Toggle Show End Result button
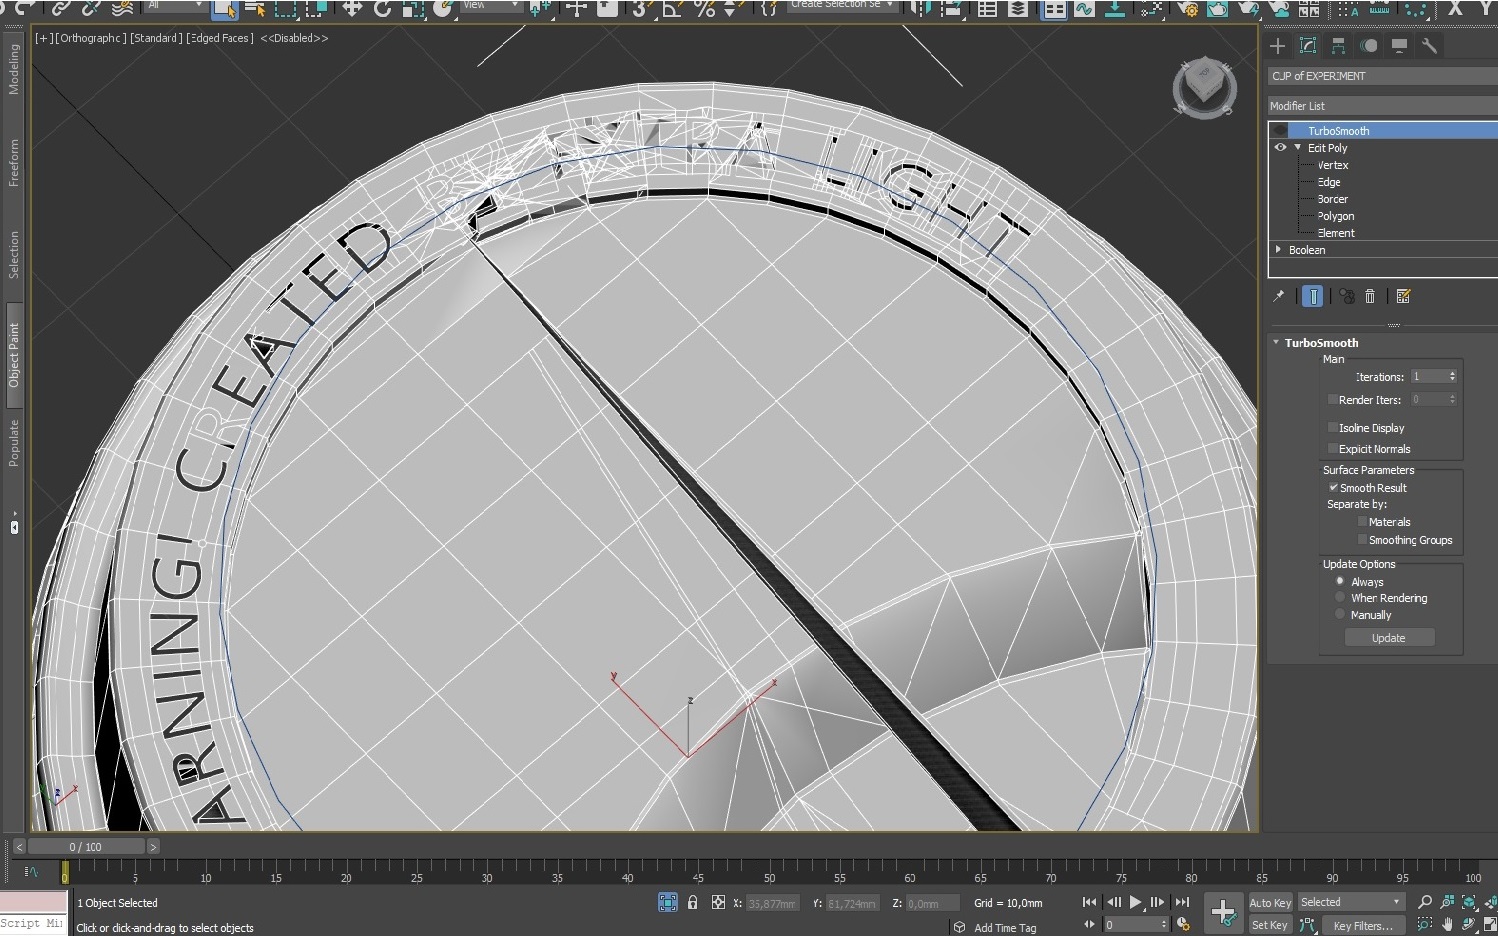Viewport: 1498px width, 936px height. pyautogui.click(x=1313, y=296)
